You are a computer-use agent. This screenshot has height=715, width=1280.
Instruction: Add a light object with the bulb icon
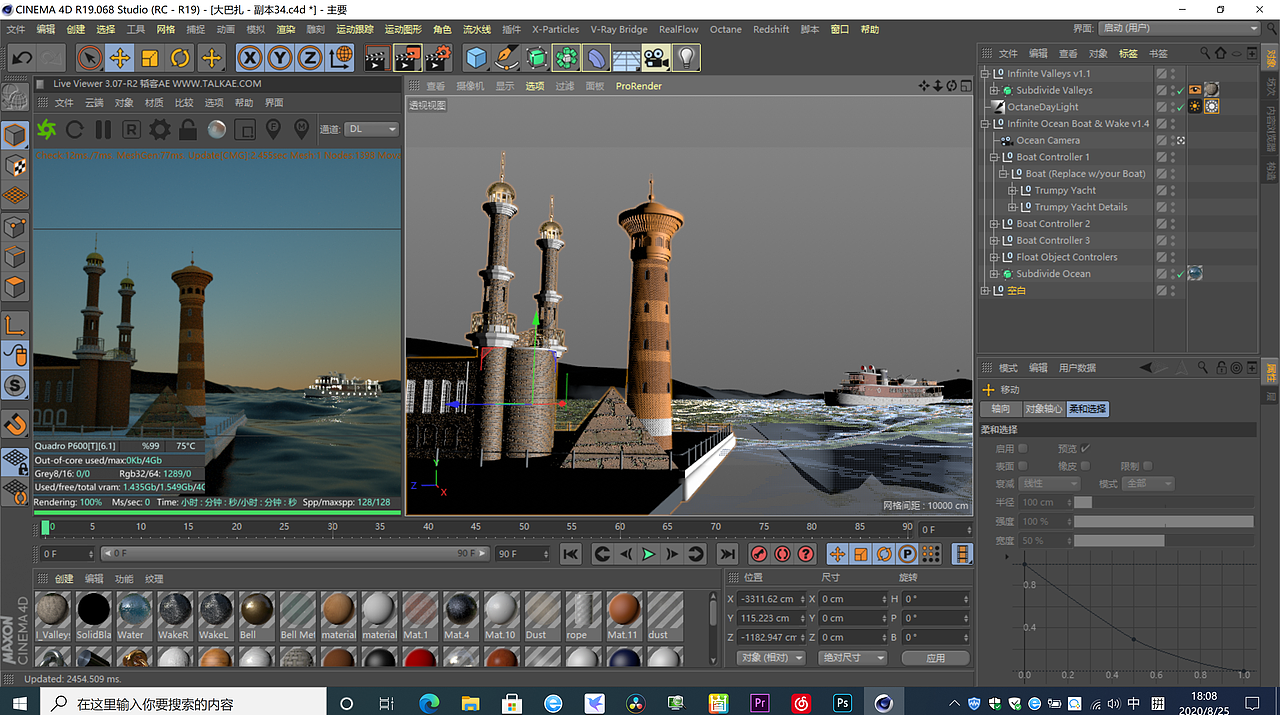[x=686, y=58]
